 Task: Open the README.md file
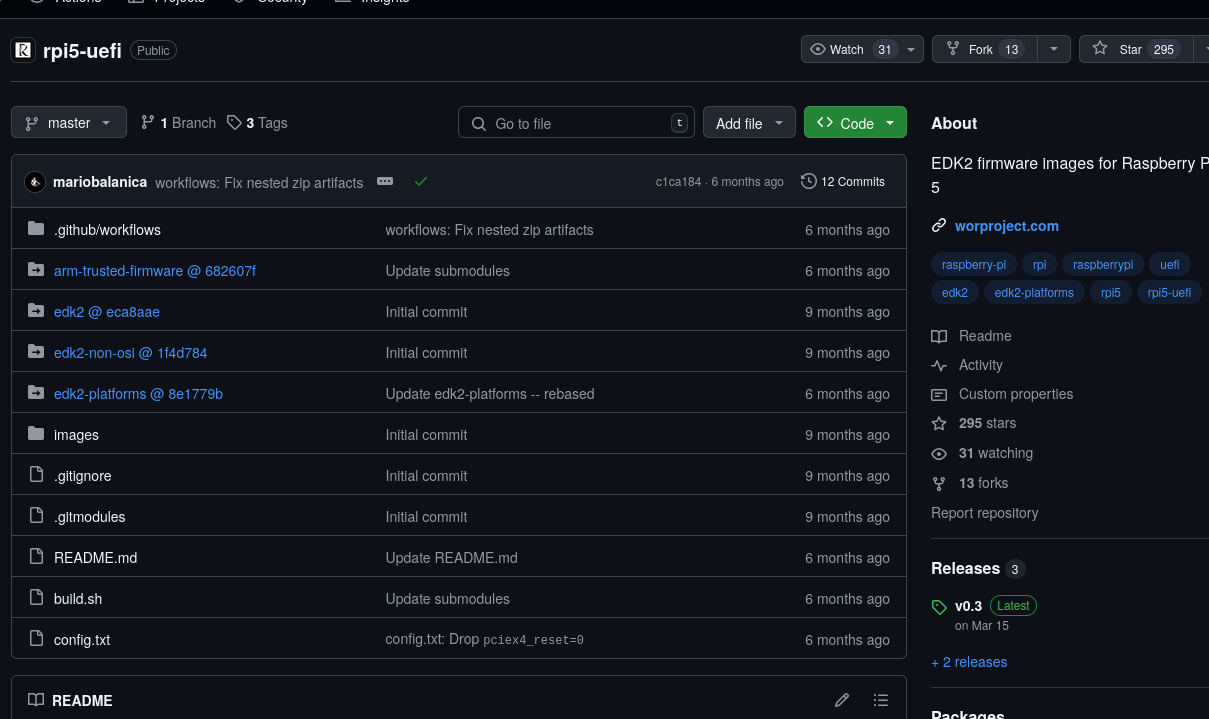point(95,557)
